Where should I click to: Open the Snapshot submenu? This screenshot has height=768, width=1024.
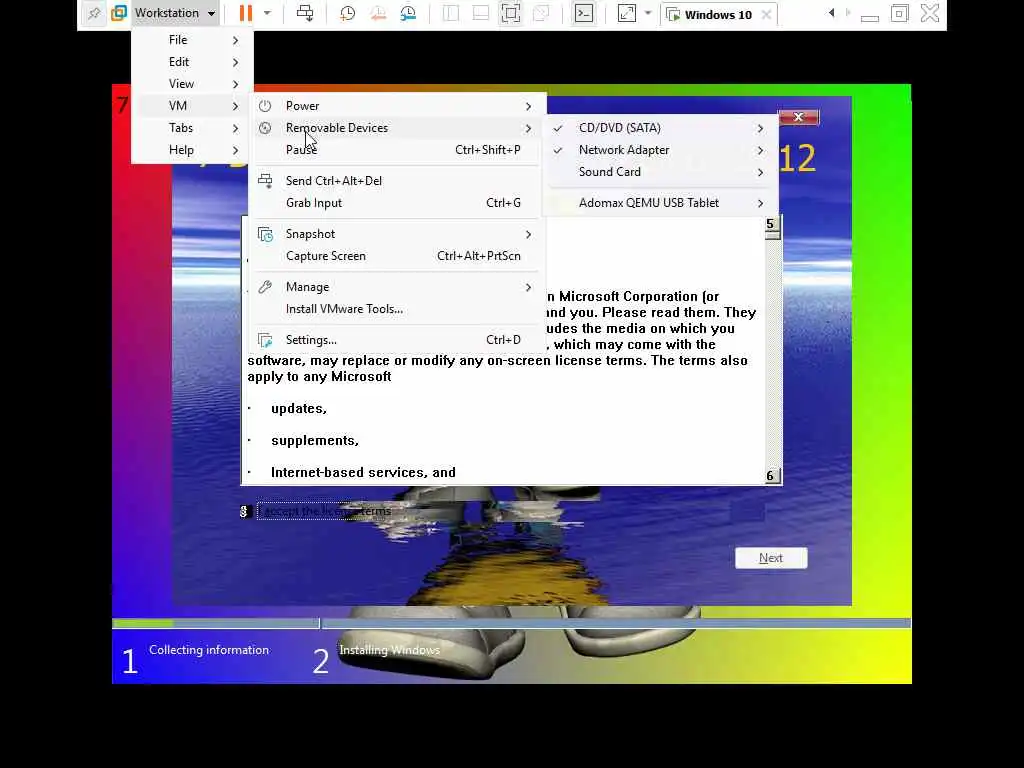395,234
